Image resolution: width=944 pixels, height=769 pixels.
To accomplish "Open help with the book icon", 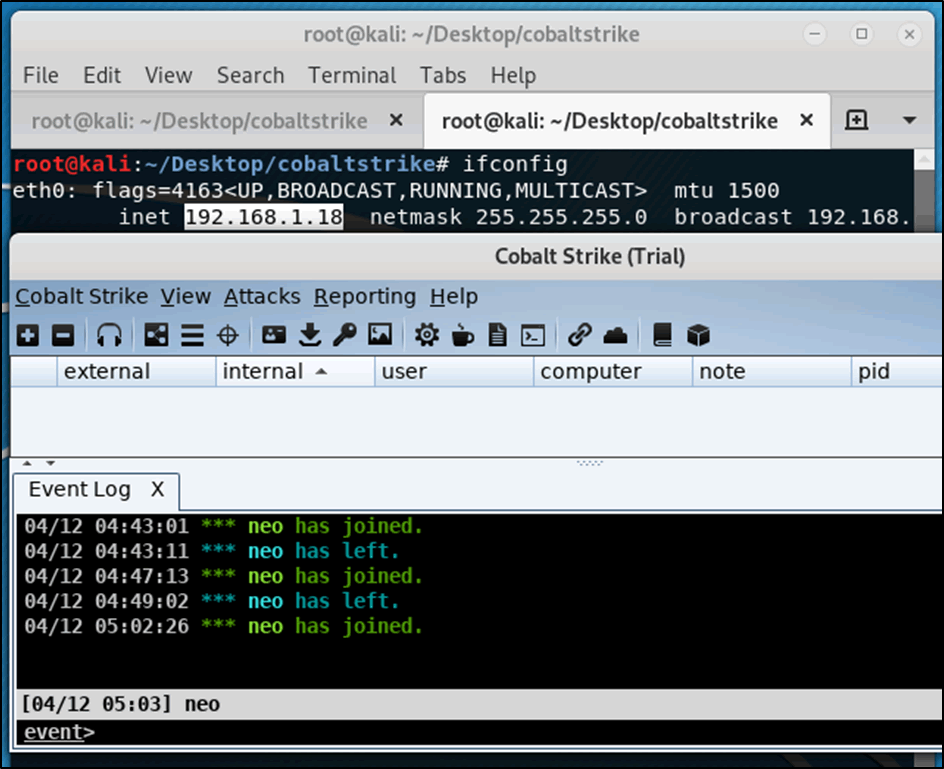I will [662, 335].
